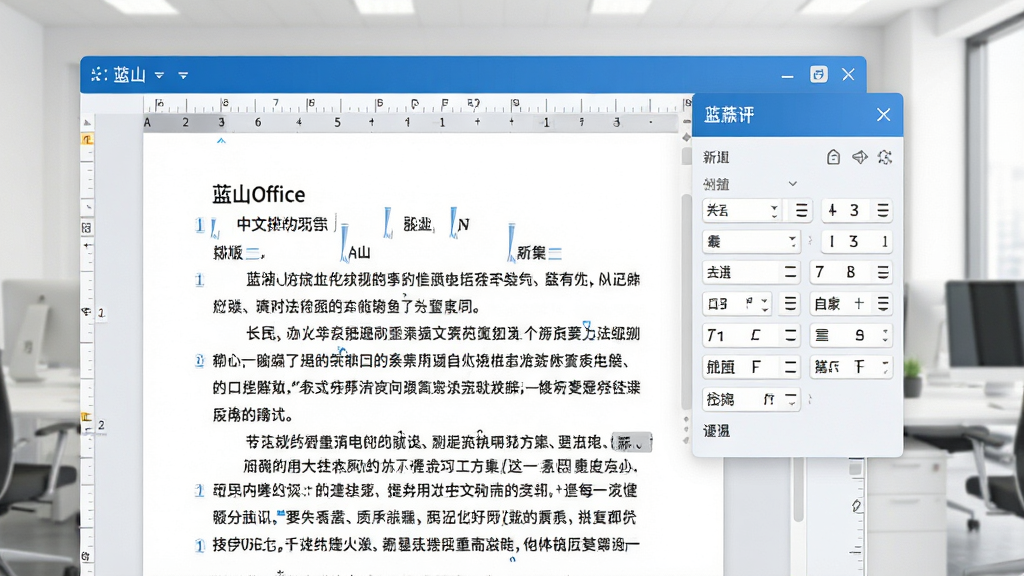
Task: Click the boxed grid icon in the left vertical toolbar
Action: pos(87,227)
